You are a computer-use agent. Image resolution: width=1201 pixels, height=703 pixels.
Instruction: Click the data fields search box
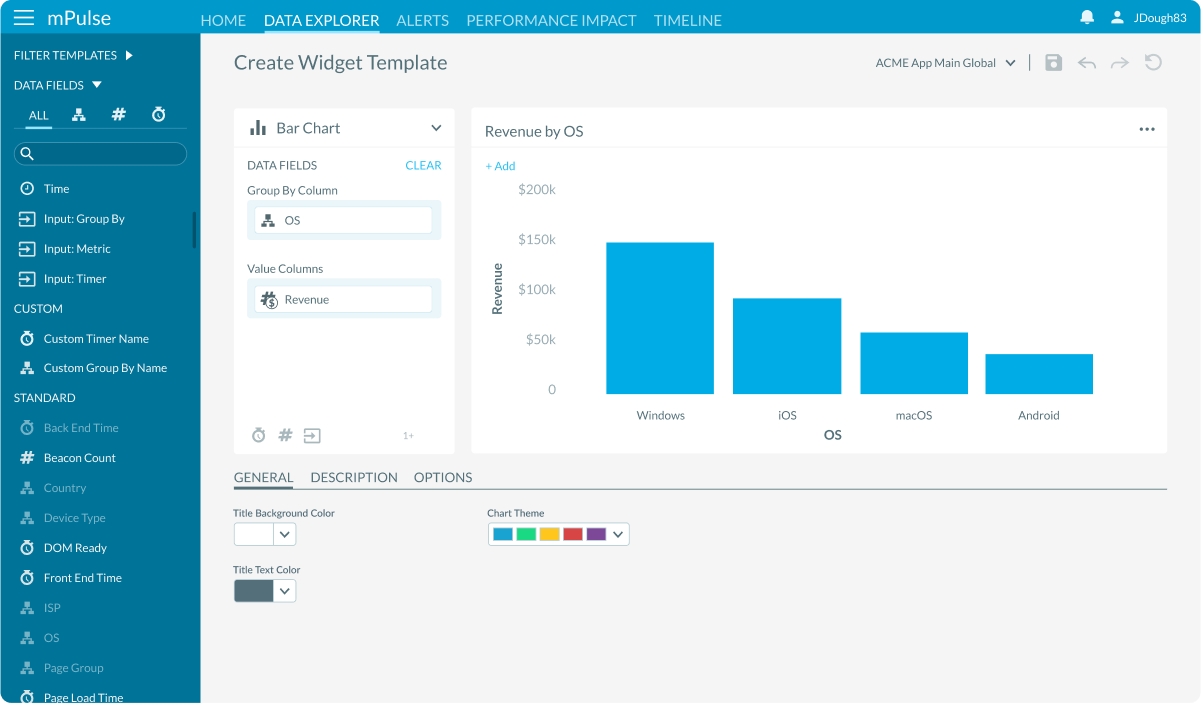(100, 153)
